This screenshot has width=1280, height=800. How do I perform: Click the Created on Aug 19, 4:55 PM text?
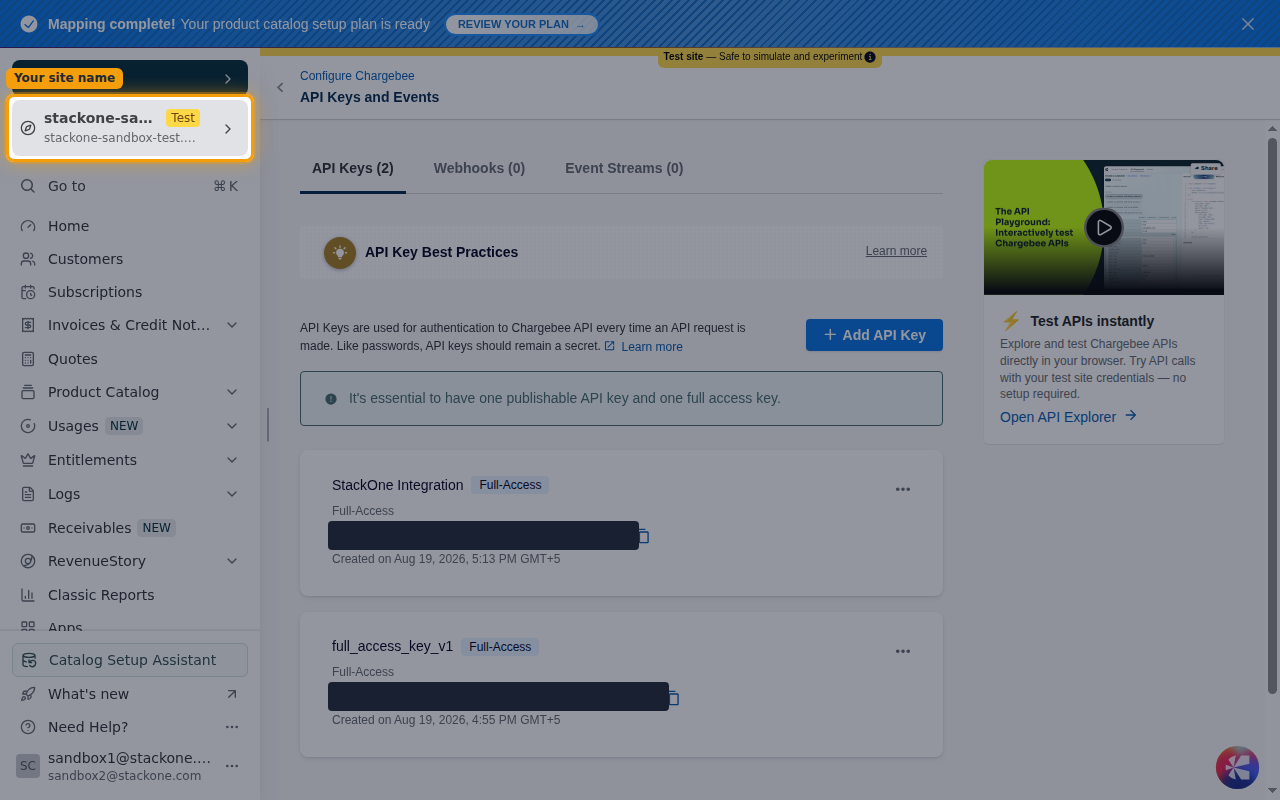446,720
